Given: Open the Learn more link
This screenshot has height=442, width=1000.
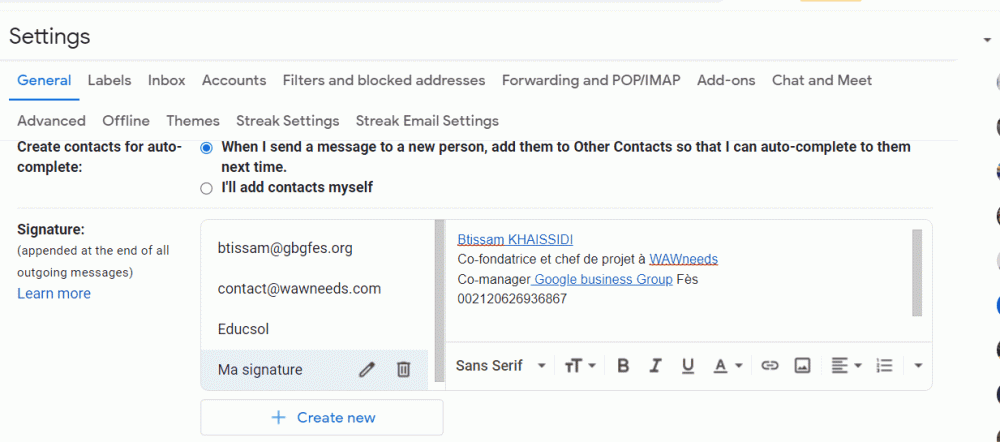Looking at the screenshot, I should click(x=54, y=293).
